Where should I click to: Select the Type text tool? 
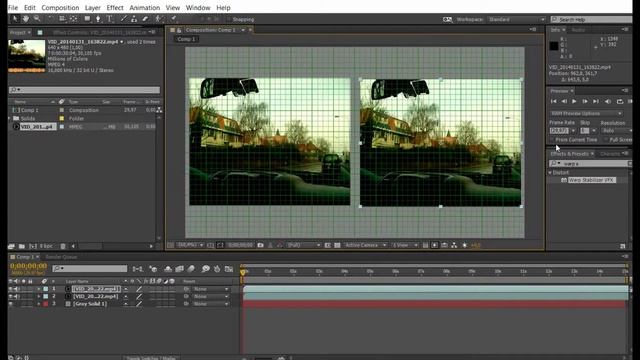click(x=109, y=19)
